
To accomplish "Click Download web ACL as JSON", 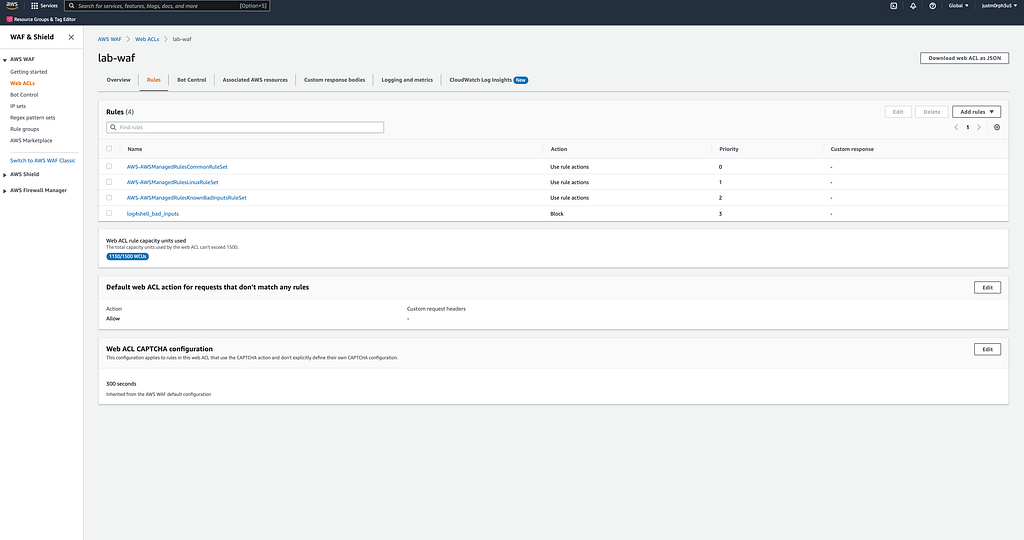I will pos(965,58).
